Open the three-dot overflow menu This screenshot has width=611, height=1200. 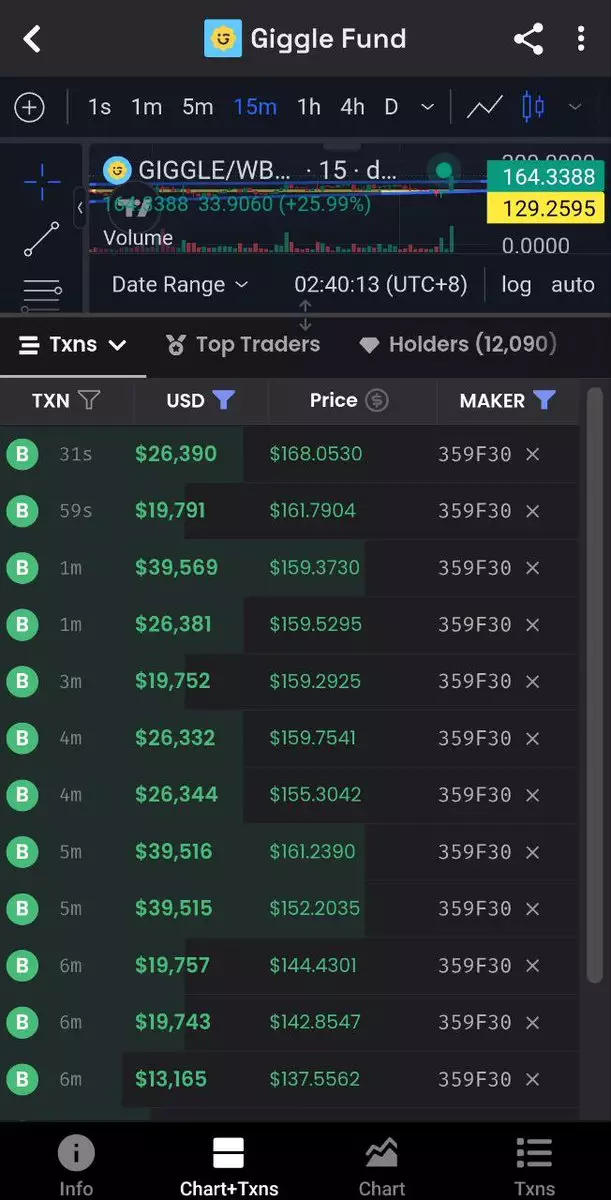(x=581, y=39)
